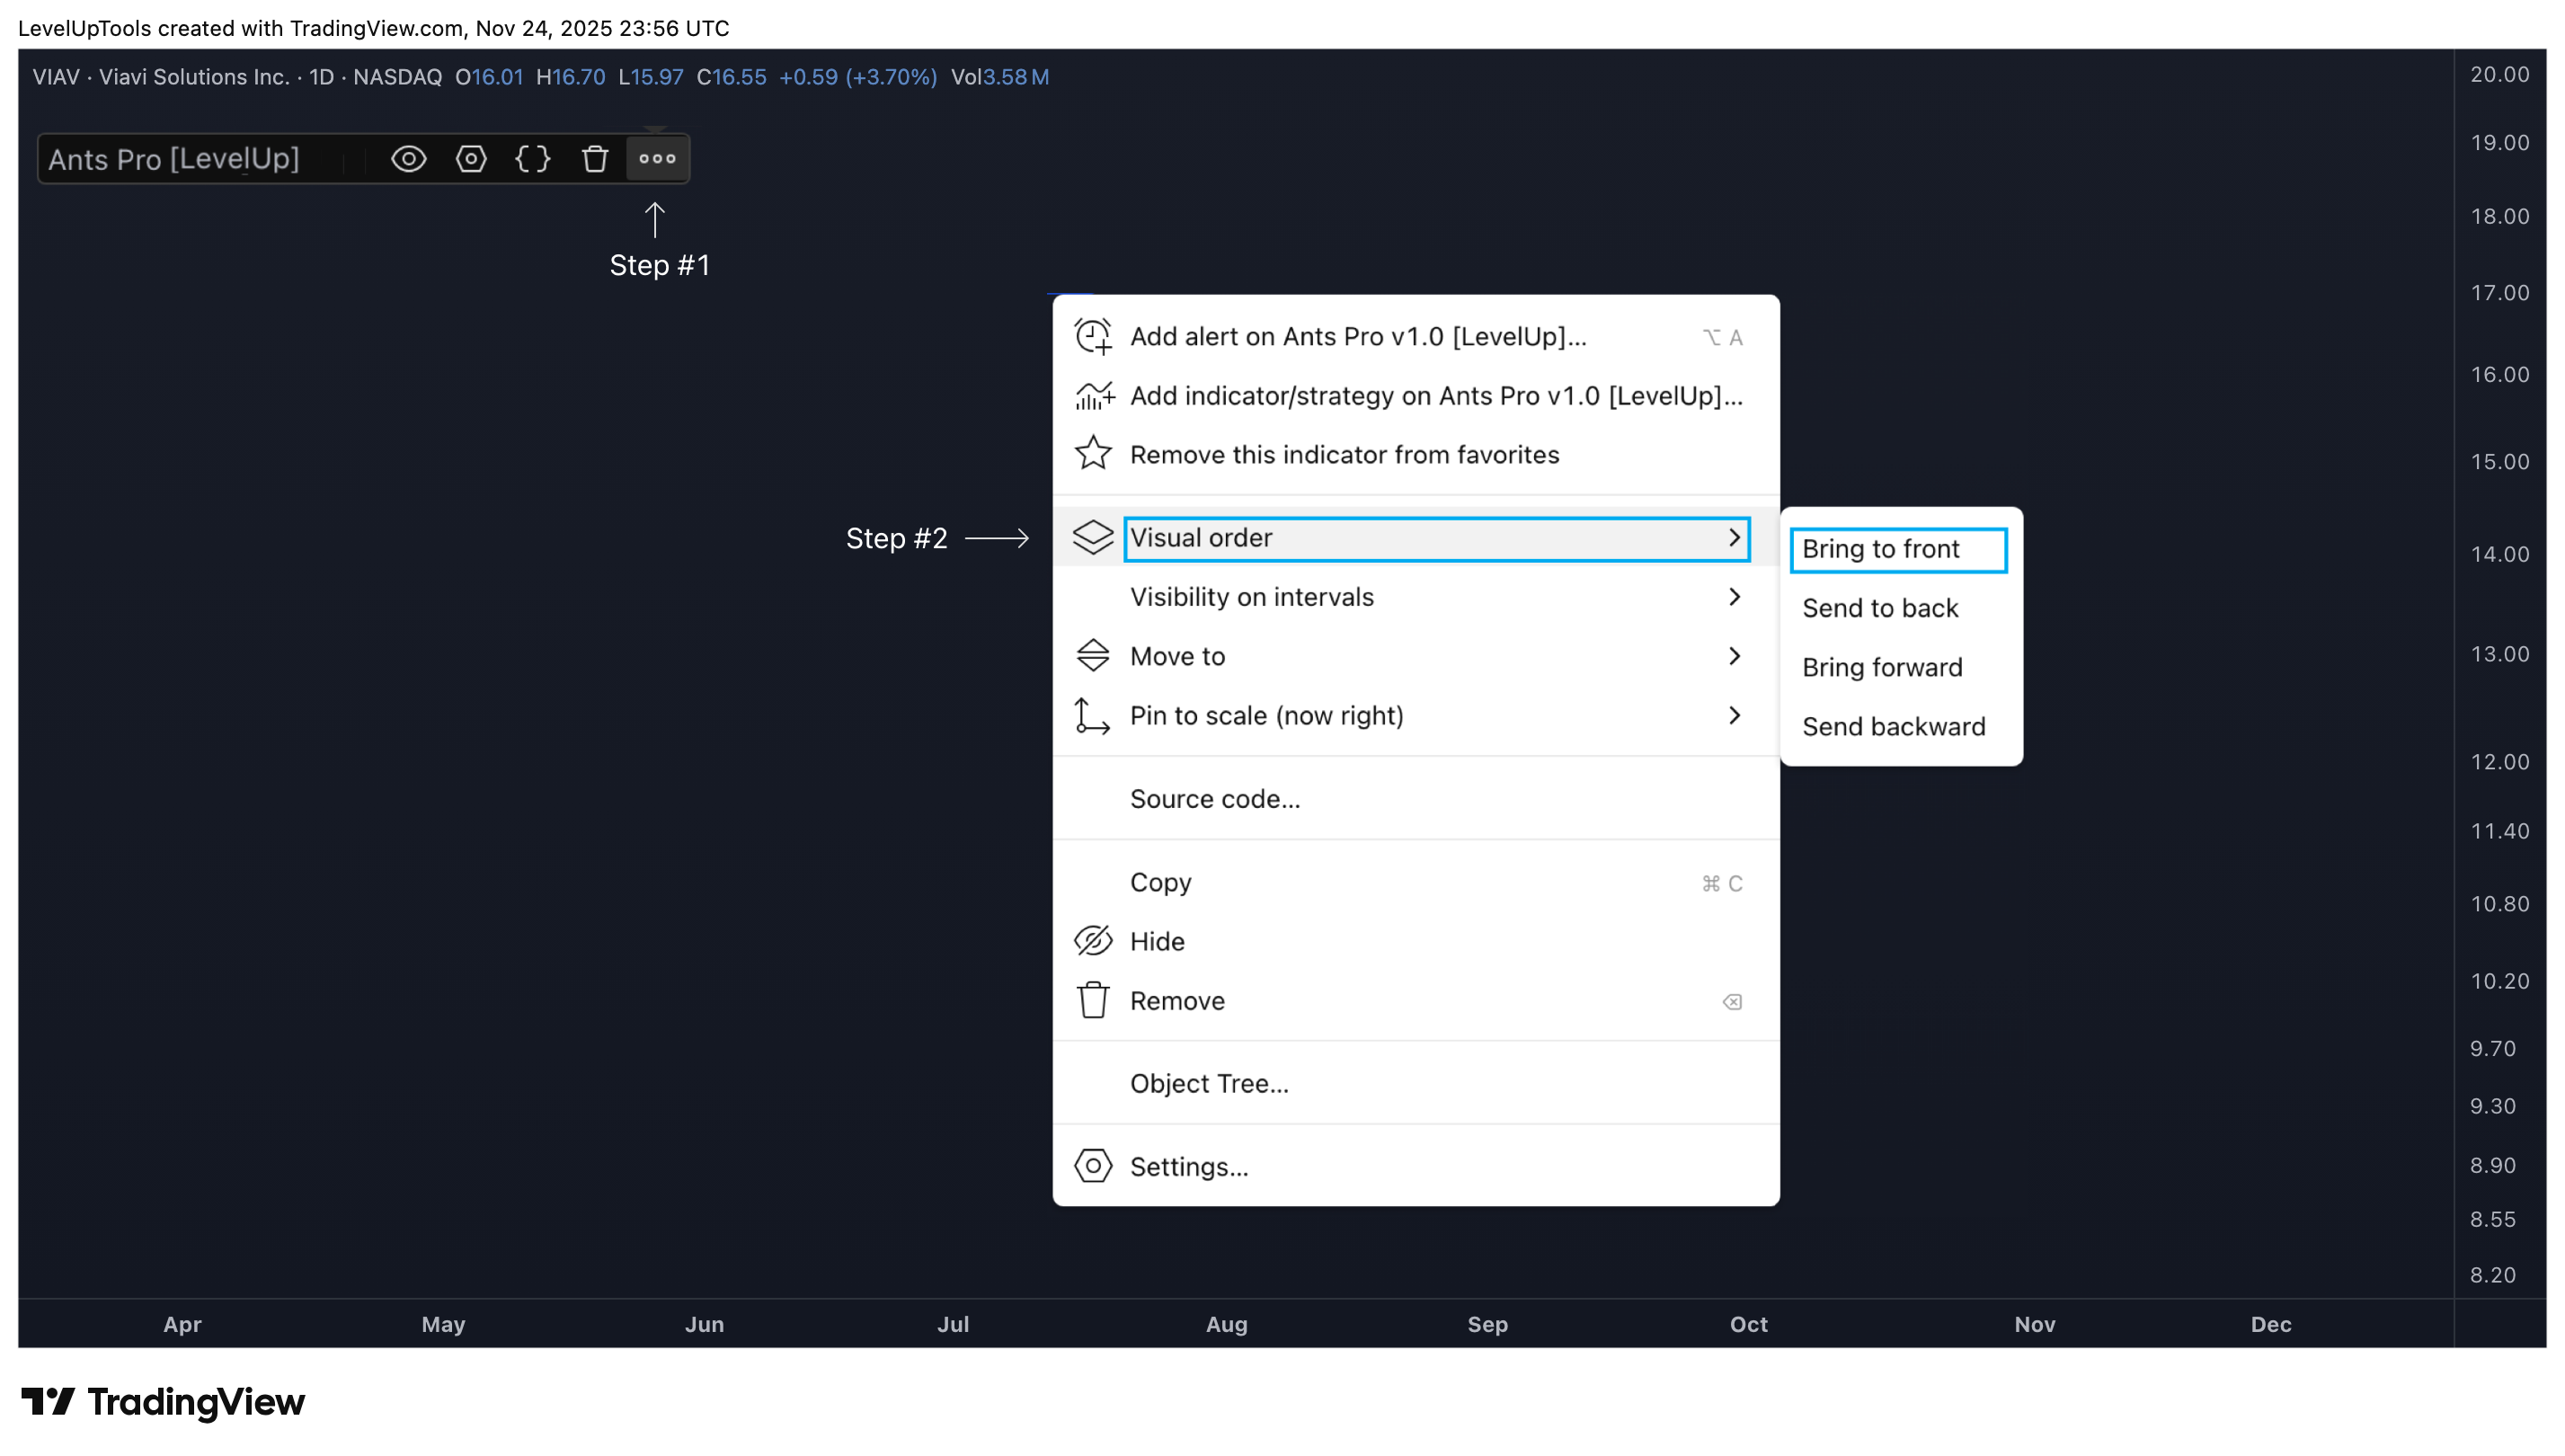This screenshot has height=1456, width=2565.
Task: Choose Add alert on Ants Pro v1.0
Action: point(1416,337)
